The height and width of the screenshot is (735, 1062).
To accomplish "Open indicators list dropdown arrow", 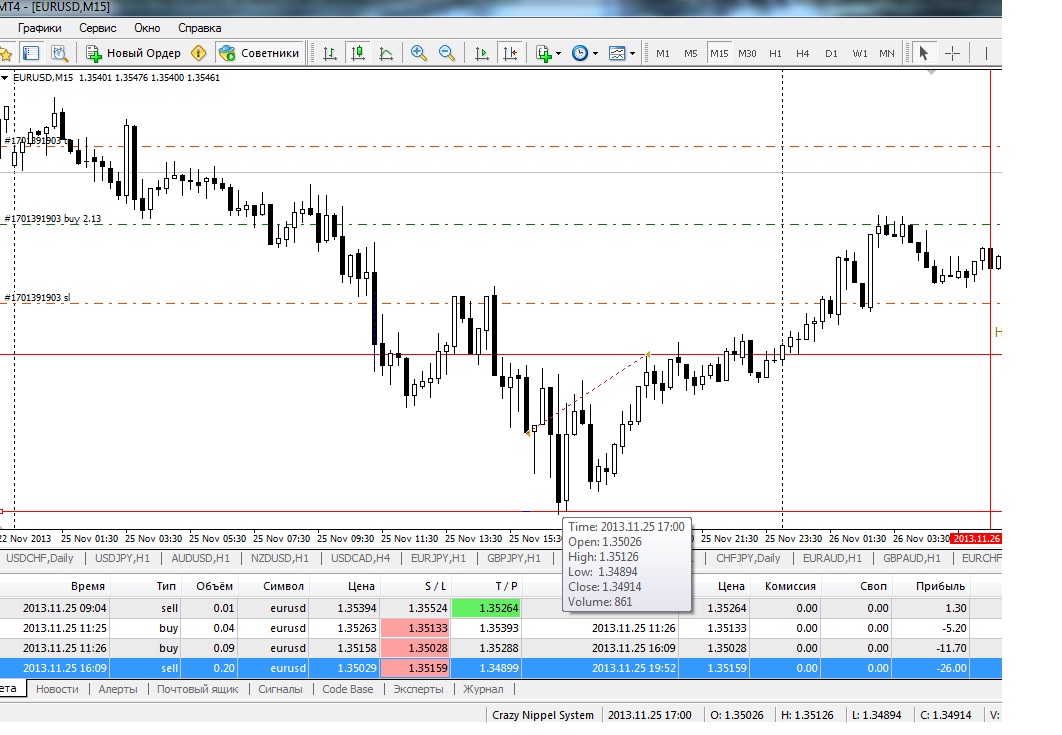I will pyautogui.click(x=559, y=54).
